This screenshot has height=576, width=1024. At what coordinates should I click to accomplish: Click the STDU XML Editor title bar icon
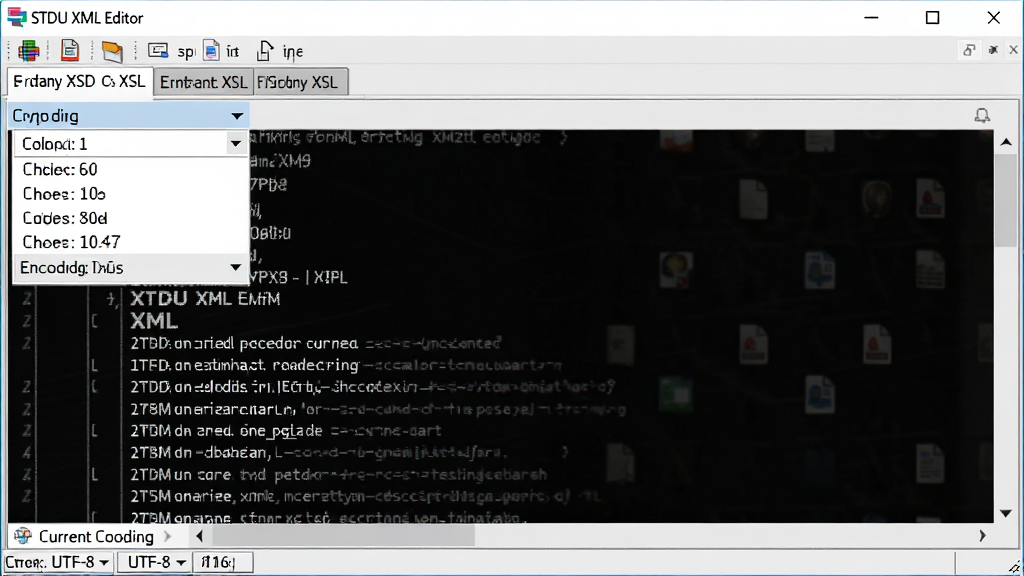tap(17, 17)
